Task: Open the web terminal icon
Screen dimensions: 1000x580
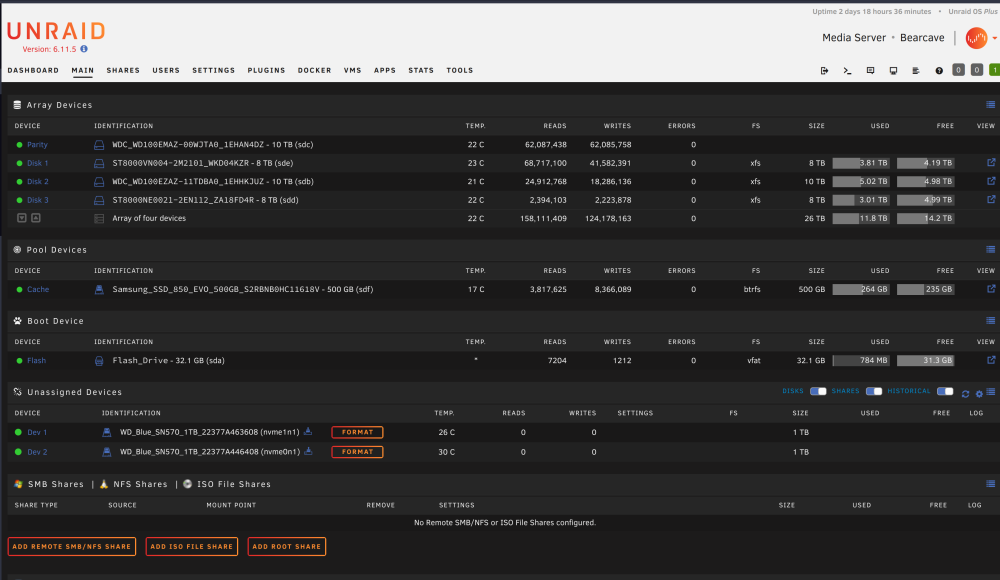Action: (847, 71)
